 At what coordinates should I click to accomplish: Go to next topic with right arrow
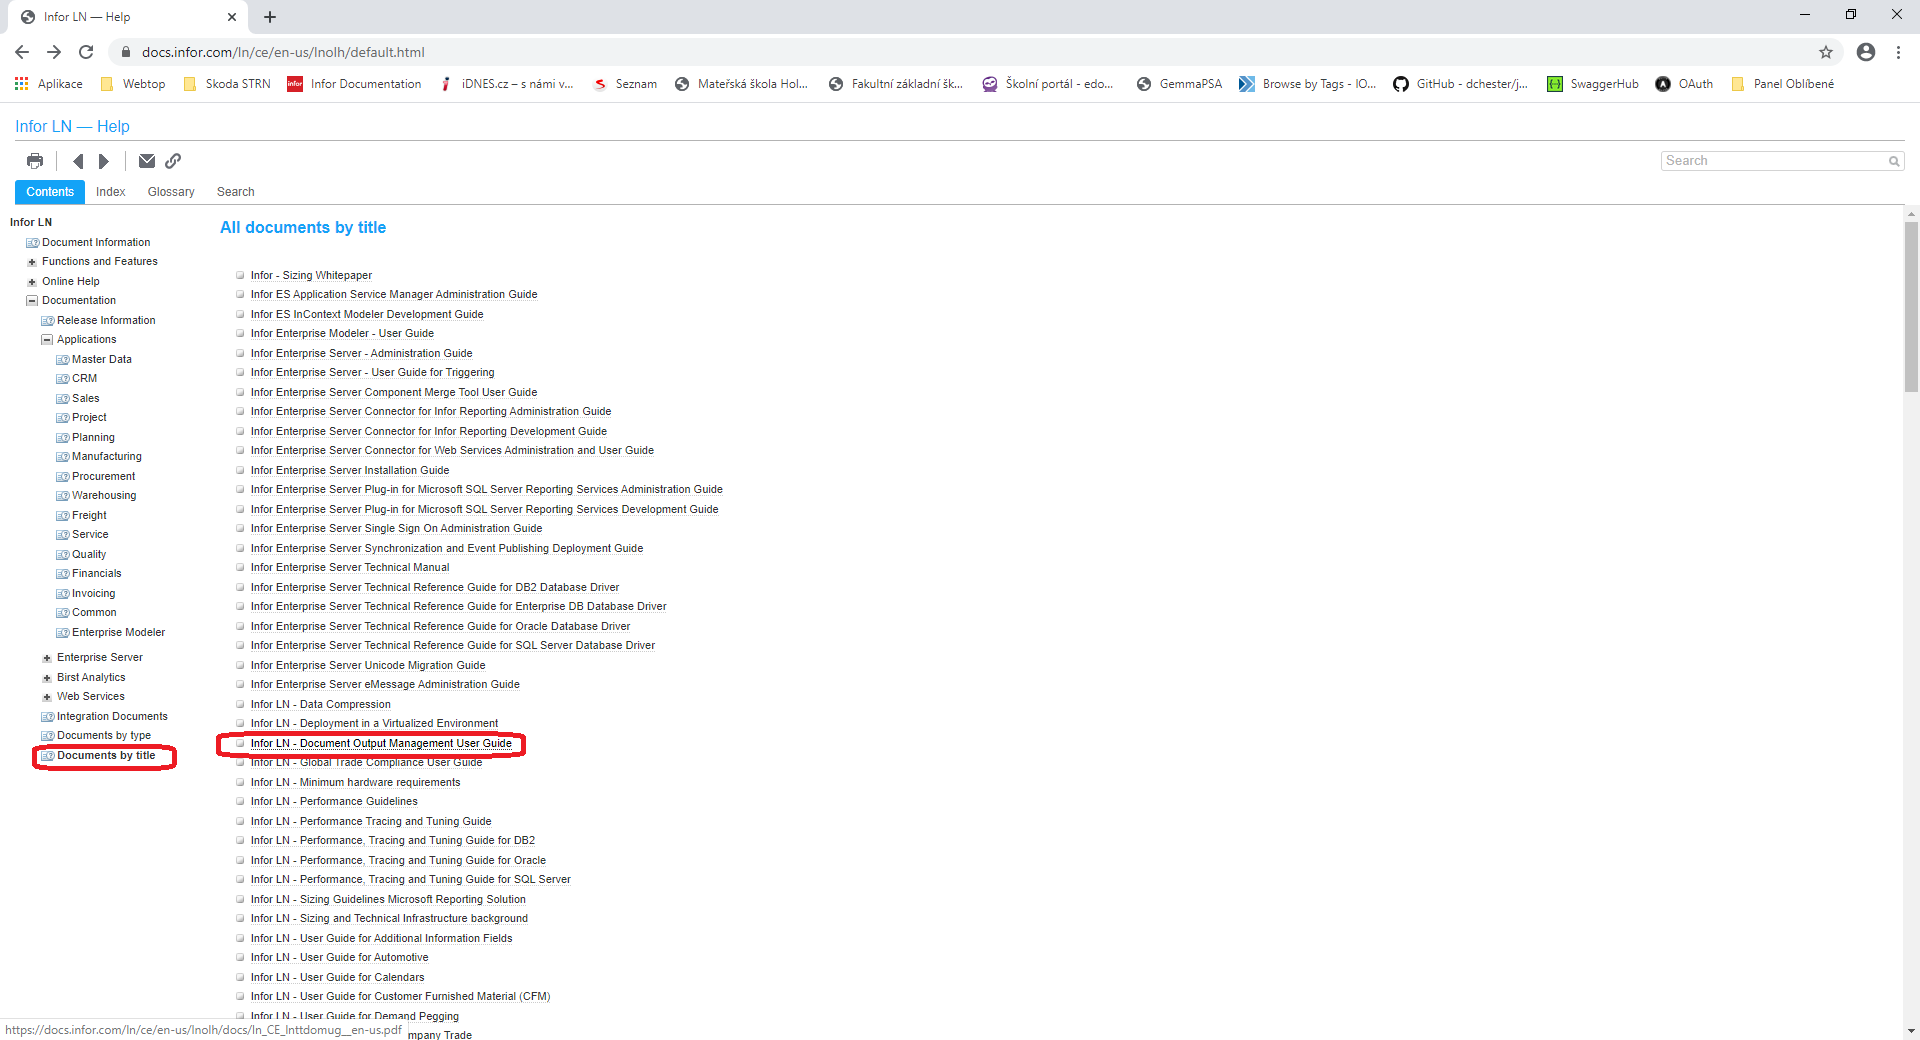coord(103,161)
